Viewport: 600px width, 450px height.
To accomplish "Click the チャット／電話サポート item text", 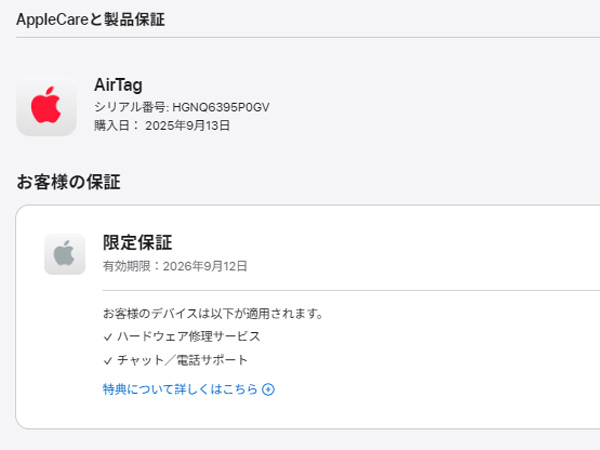I will (x=182, y=360).
